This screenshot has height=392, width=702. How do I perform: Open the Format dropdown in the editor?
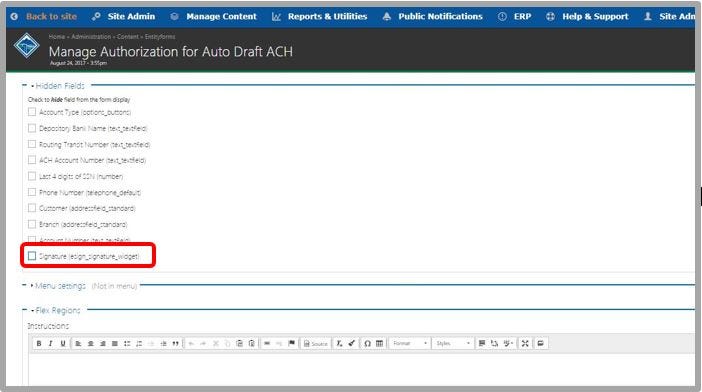pos(410,343)
